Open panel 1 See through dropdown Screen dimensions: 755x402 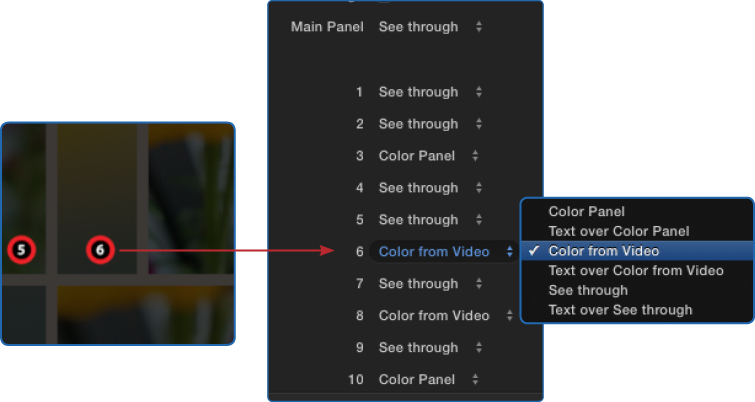pos(430,92)
